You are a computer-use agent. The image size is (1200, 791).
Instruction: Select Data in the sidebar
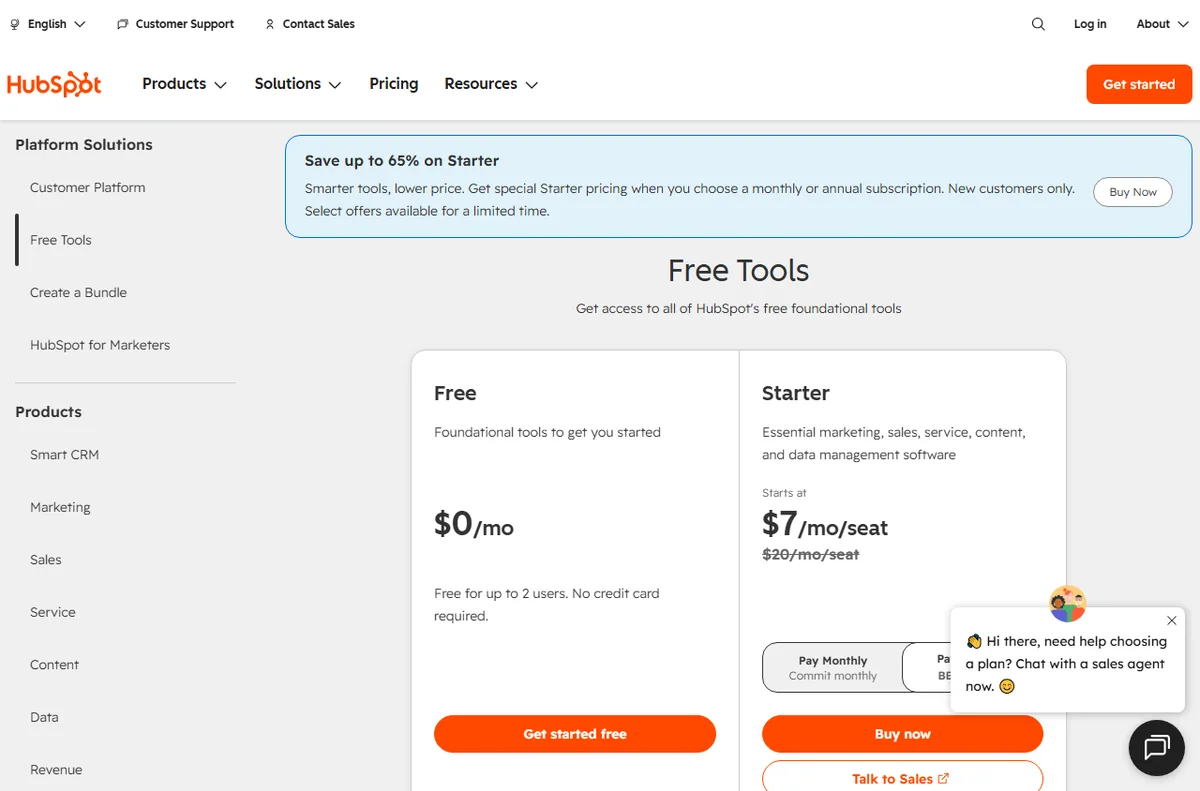(x=44, y=717)
